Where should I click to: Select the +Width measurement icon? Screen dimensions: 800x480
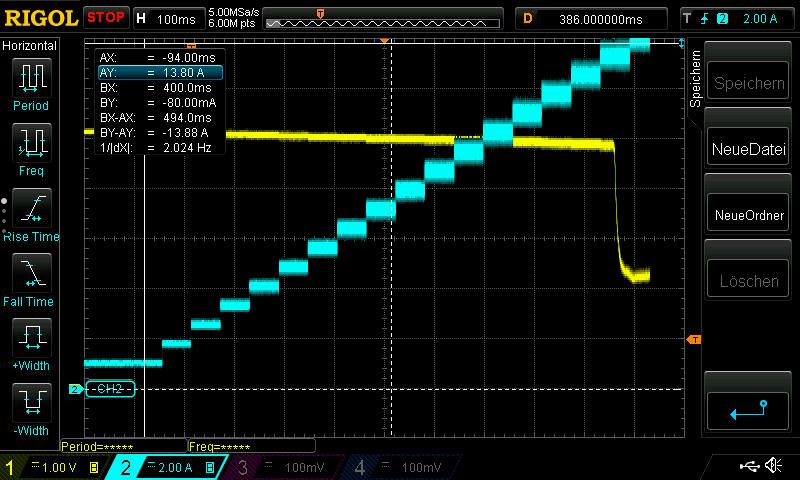click(x=32, y=338)
